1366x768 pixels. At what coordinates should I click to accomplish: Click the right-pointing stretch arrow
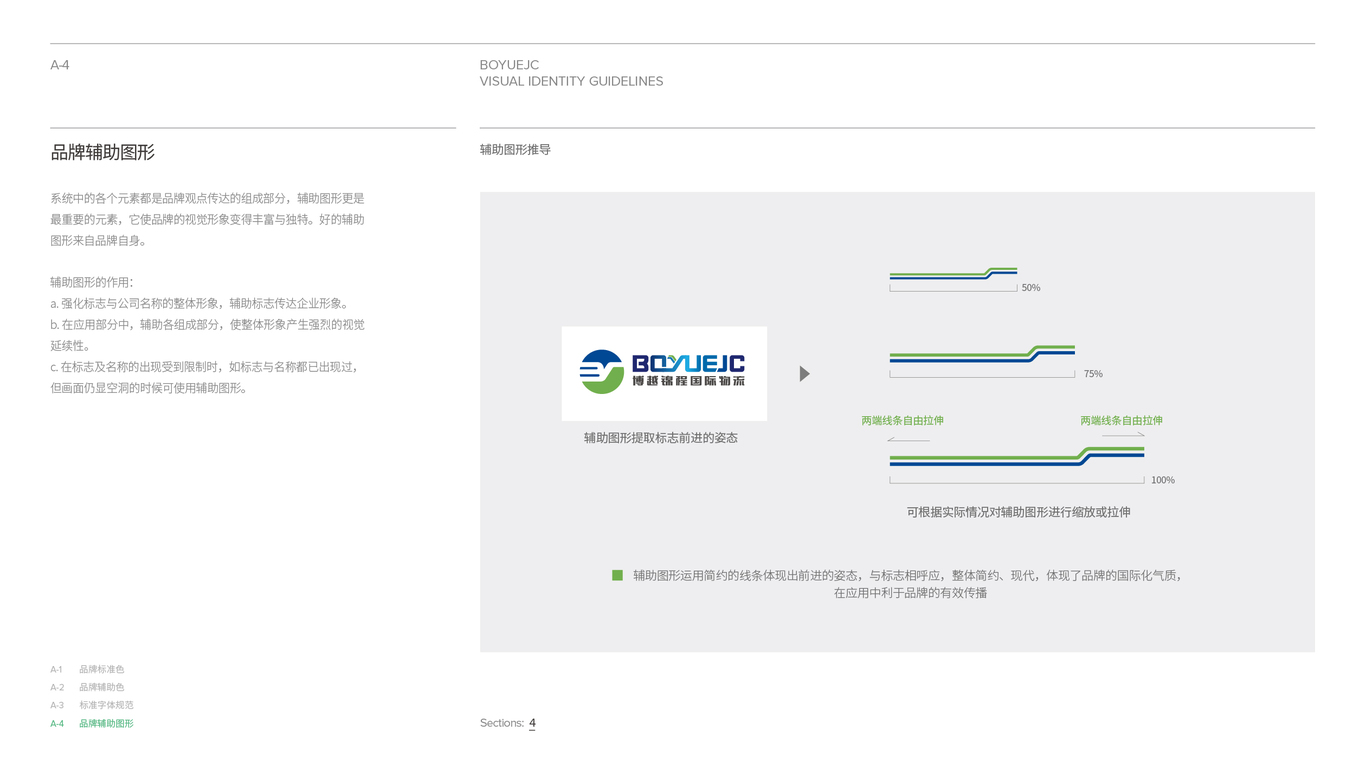[1123, 435]
